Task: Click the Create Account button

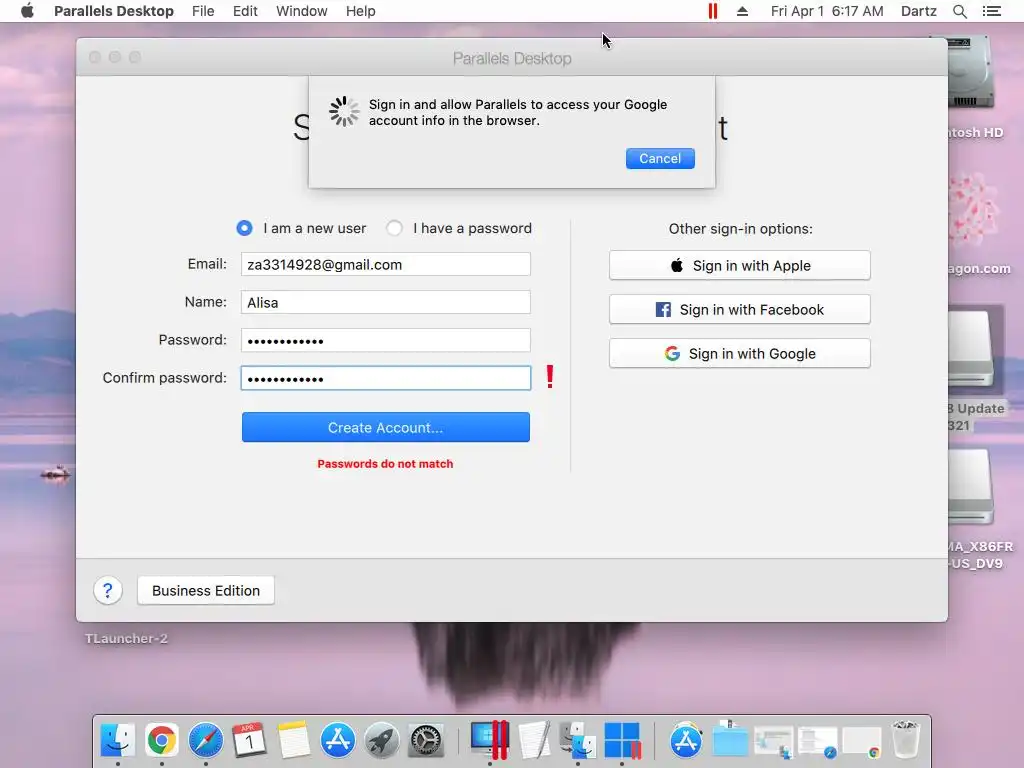Action: 385,427
